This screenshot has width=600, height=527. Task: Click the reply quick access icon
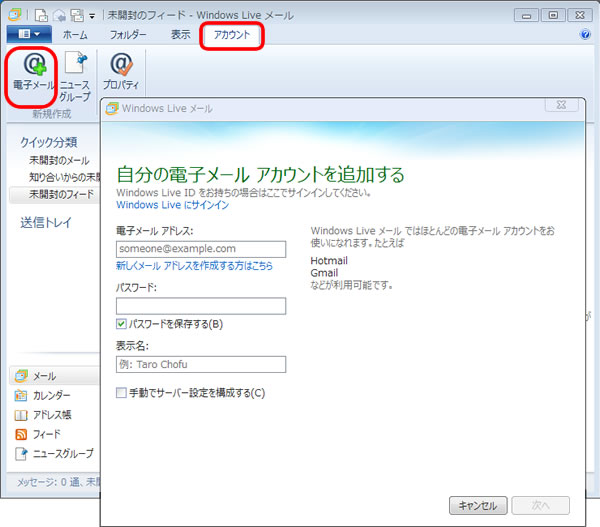pyautogui.click(x=59, y=15)
